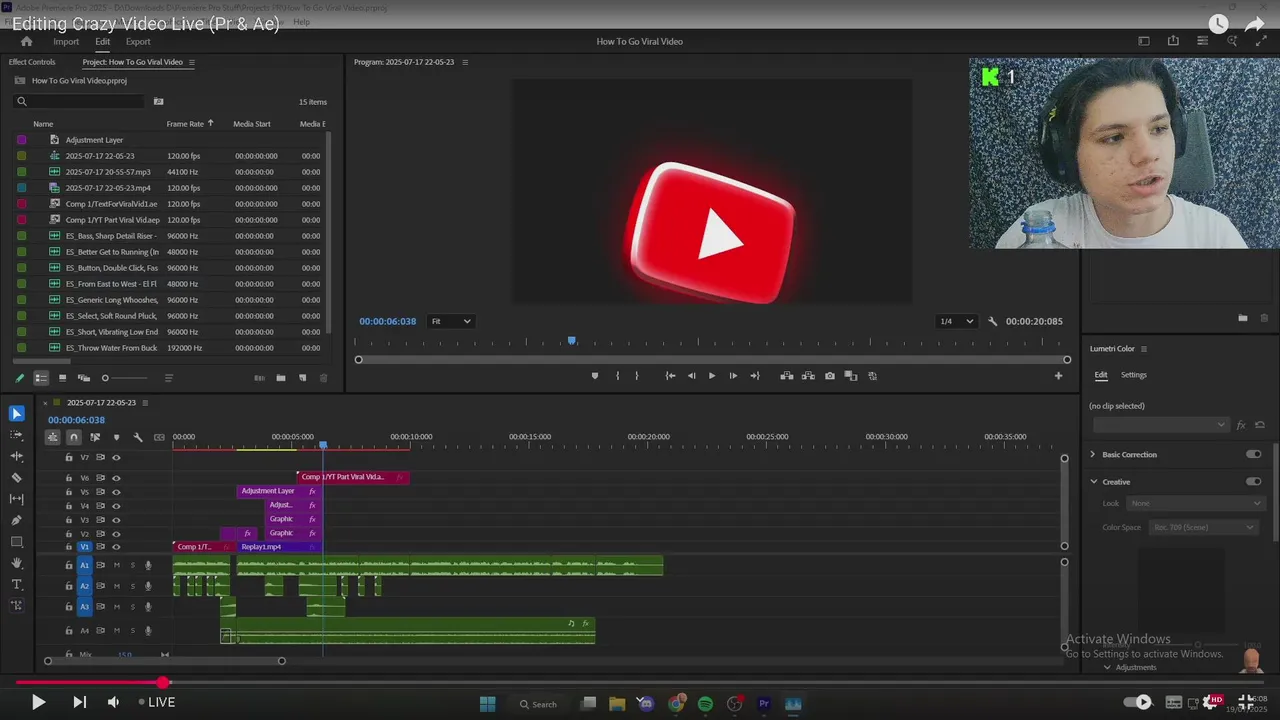Go to Out point in Program monitor

tap(755, 376)
